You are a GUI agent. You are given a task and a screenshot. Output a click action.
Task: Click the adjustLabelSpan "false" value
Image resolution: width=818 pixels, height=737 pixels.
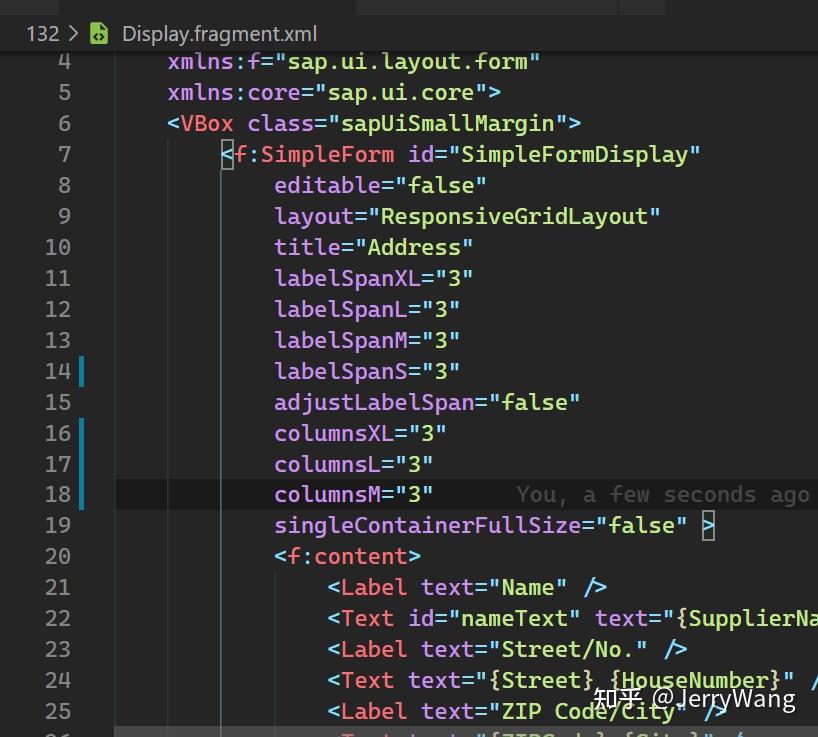(x=534, y=402)
